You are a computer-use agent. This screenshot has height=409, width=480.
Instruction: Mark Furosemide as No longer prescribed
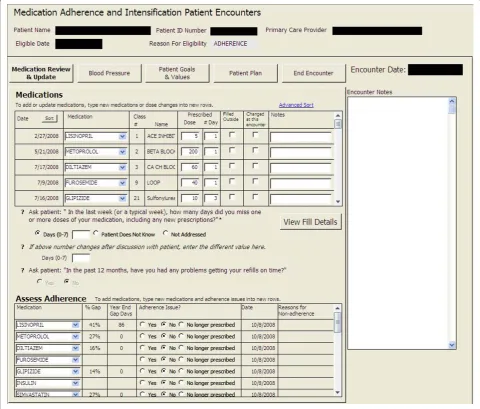click(x=181, y=359)
